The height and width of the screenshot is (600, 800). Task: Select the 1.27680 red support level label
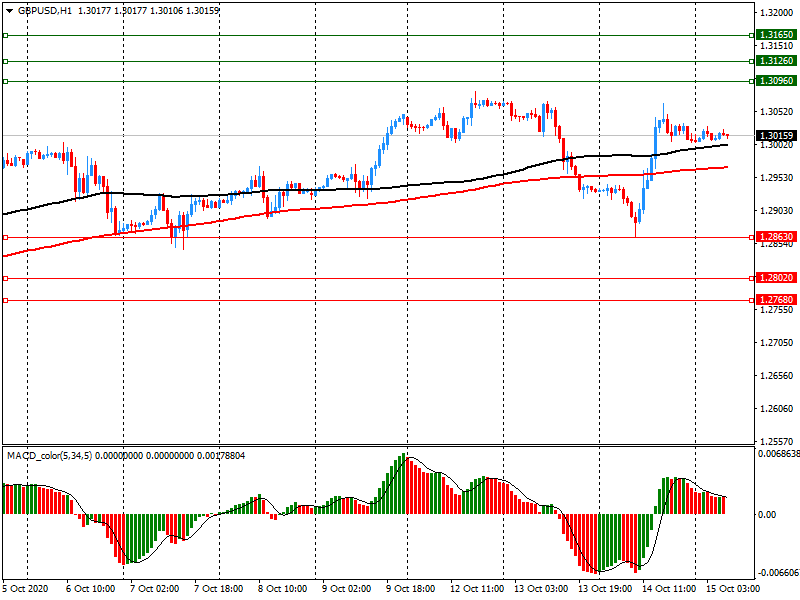tap(776, 299)
